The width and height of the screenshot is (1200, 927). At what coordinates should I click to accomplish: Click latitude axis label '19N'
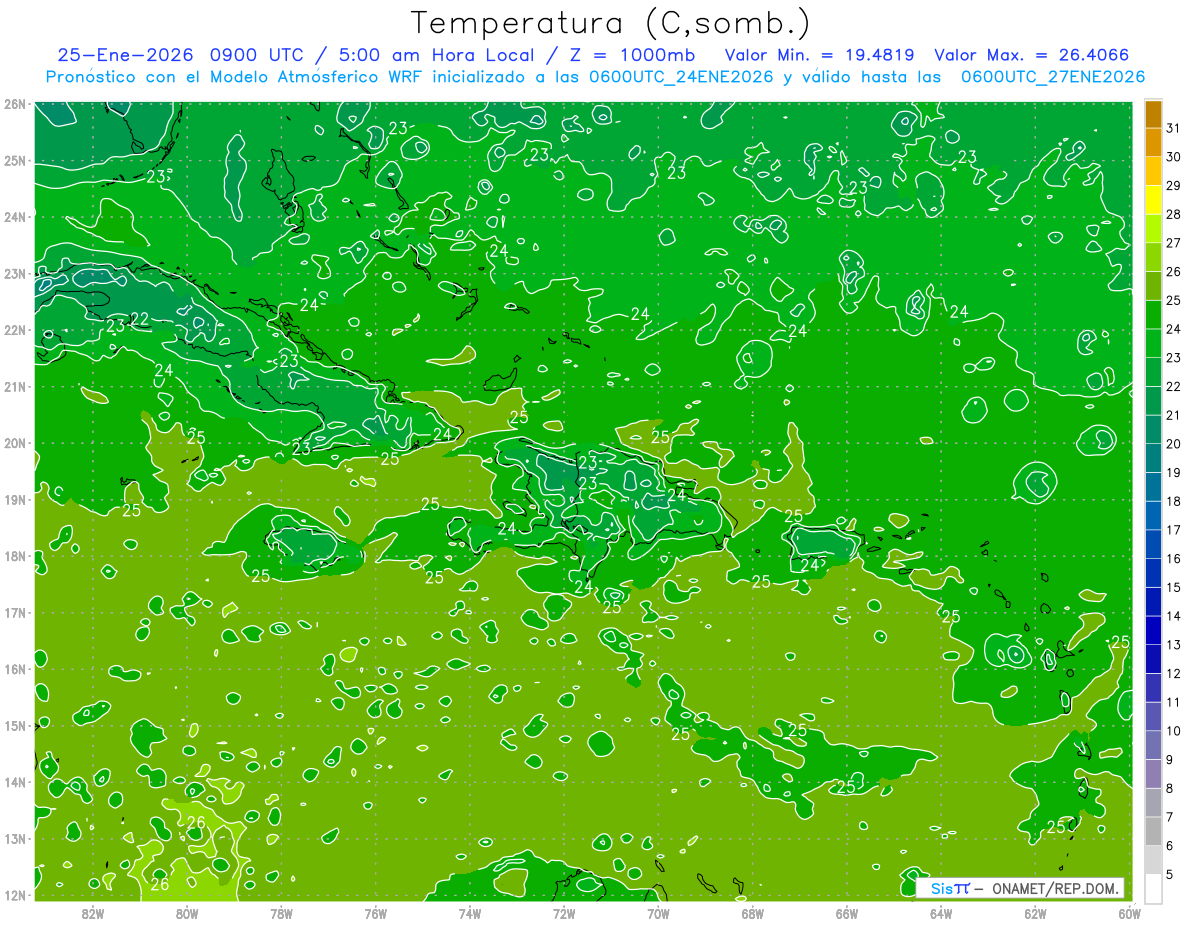pos(14,500)
